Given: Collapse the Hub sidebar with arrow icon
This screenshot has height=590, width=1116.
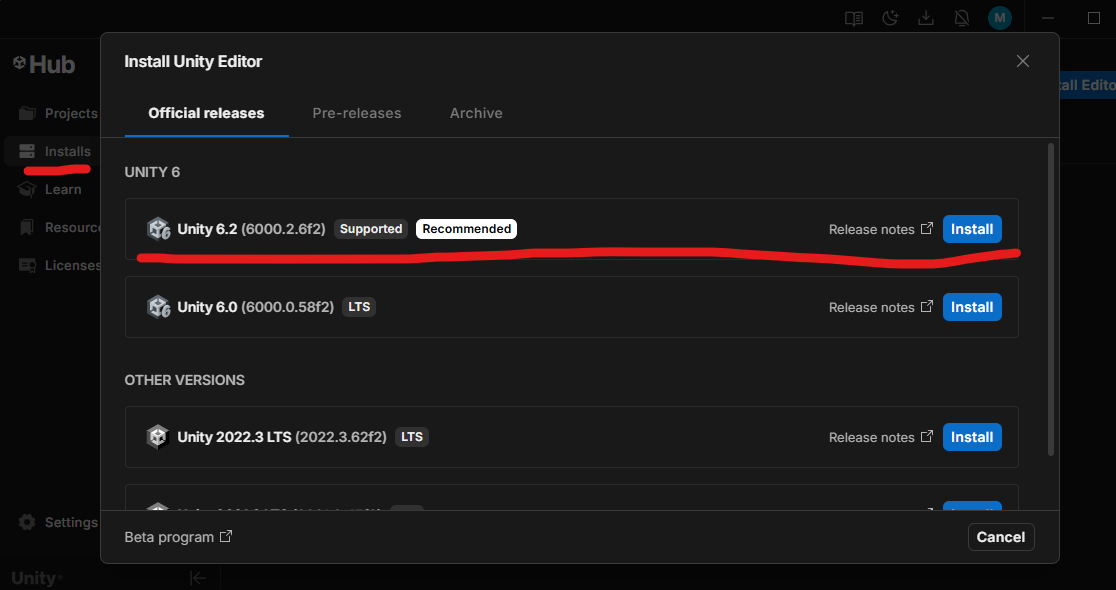Looking at the screenshot, I should pos(198,577).
